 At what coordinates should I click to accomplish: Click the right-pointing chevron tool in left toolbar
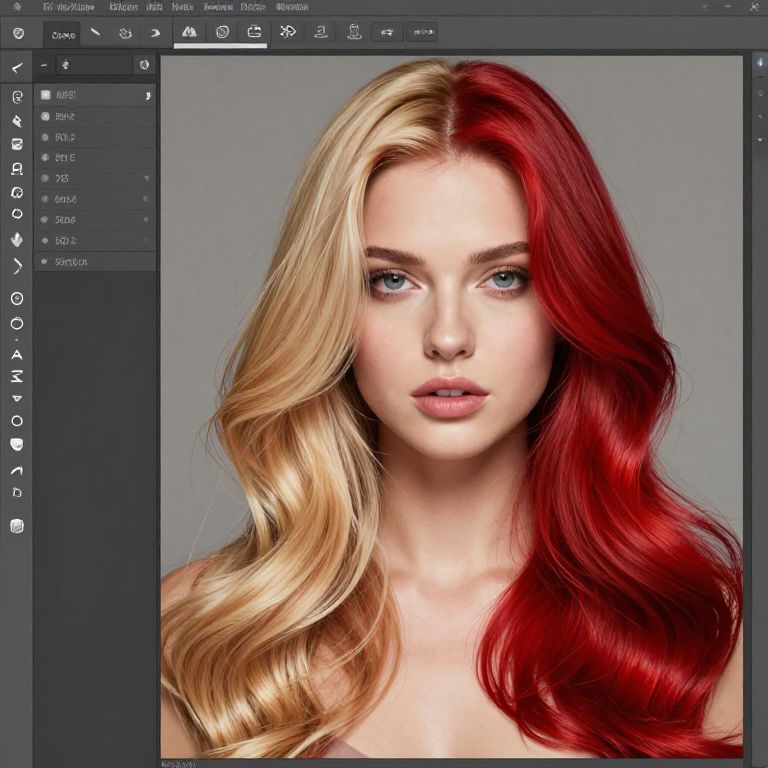coord(17,266)
